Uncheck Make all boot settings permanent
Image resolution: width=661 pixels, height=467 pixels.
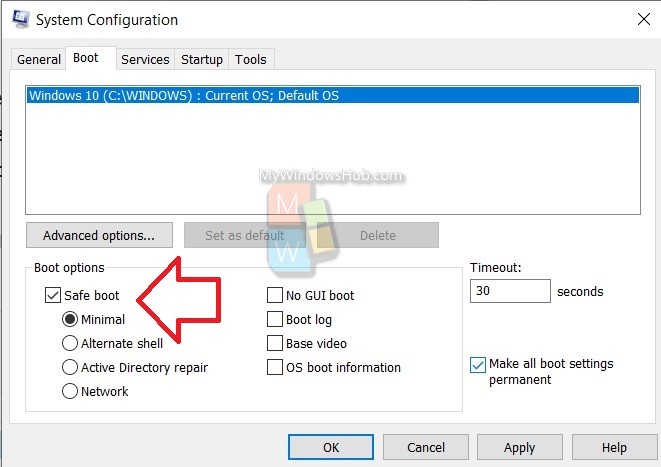[x=478, y=365]
